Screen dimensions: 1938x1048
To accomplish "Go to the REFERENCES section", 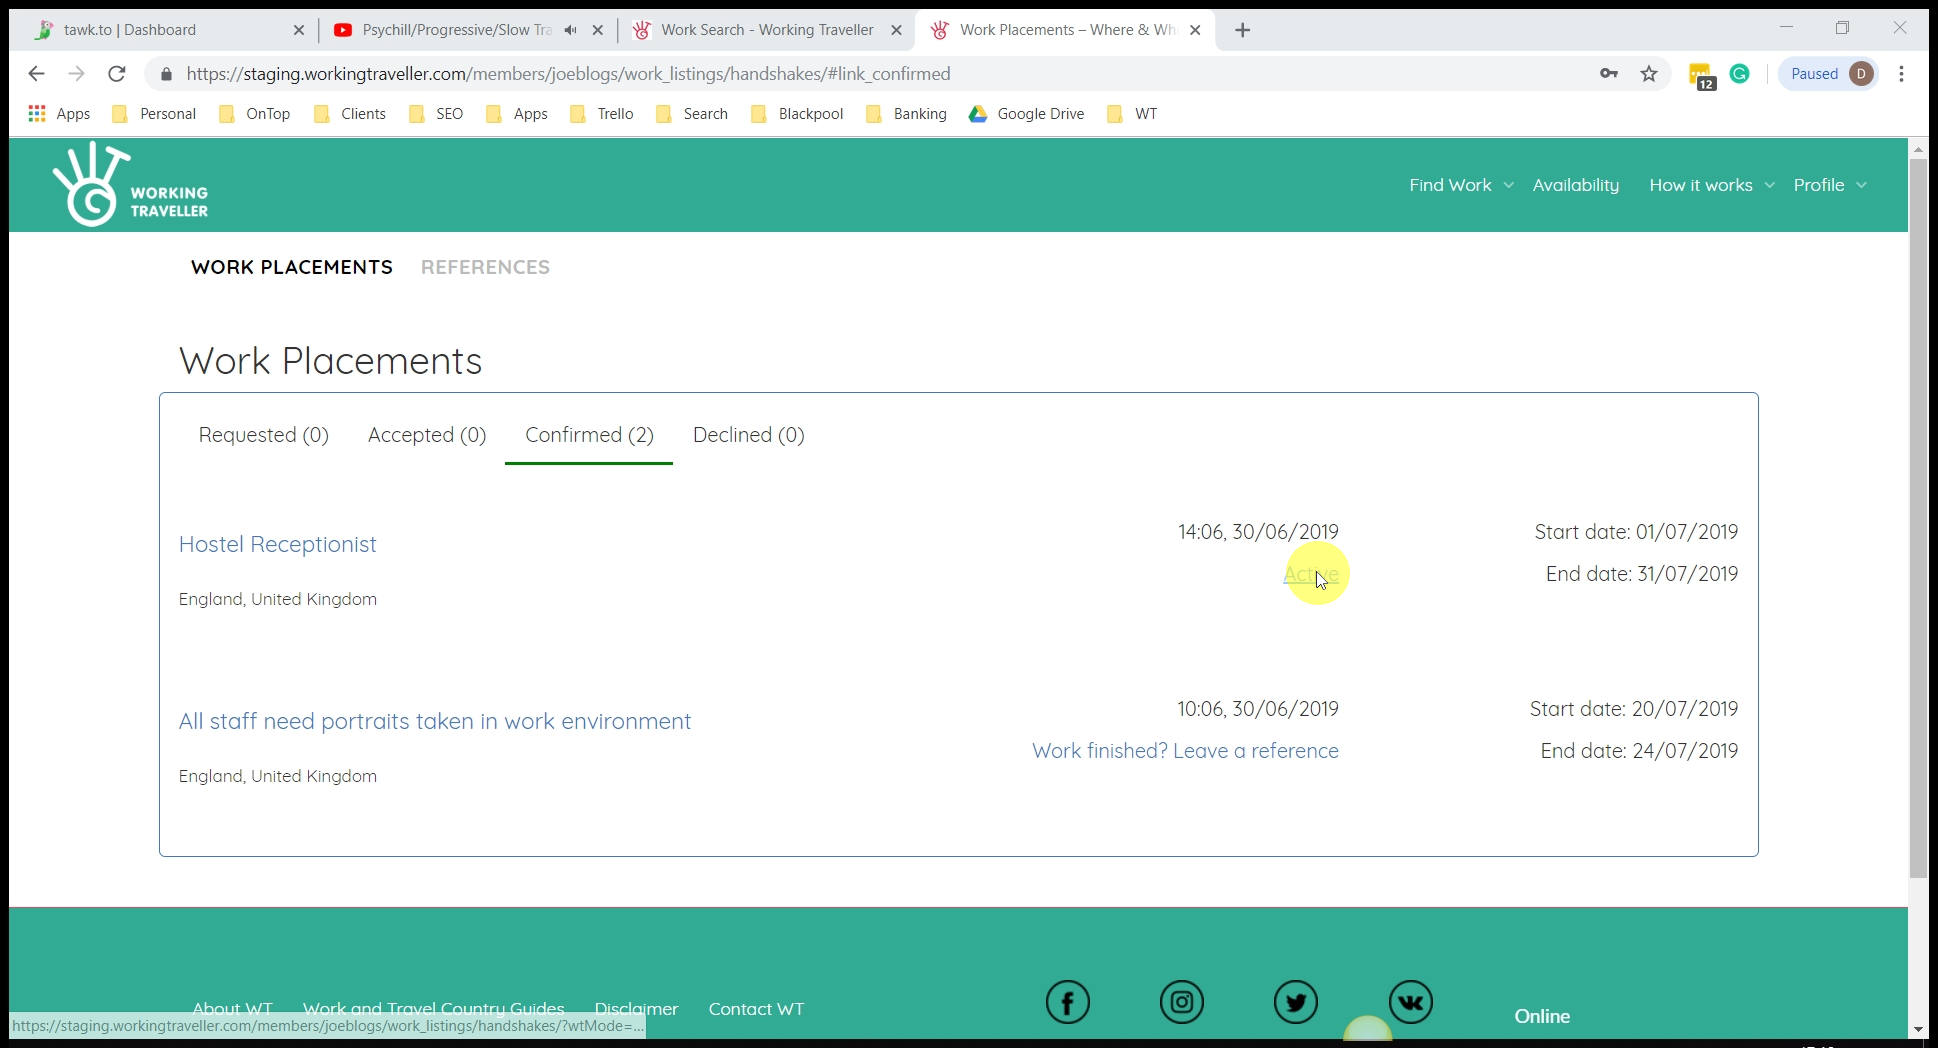I will (x=485, y=267).
